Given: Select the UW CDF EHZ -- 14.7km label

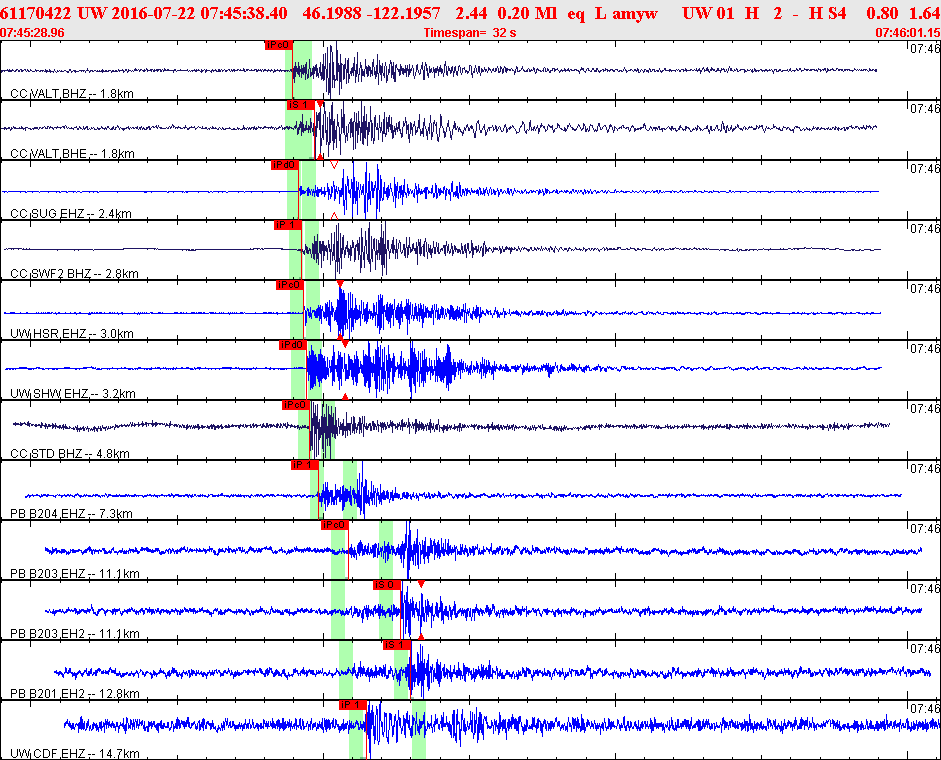Looking at the screenshot, I should [x=75, y=754].
